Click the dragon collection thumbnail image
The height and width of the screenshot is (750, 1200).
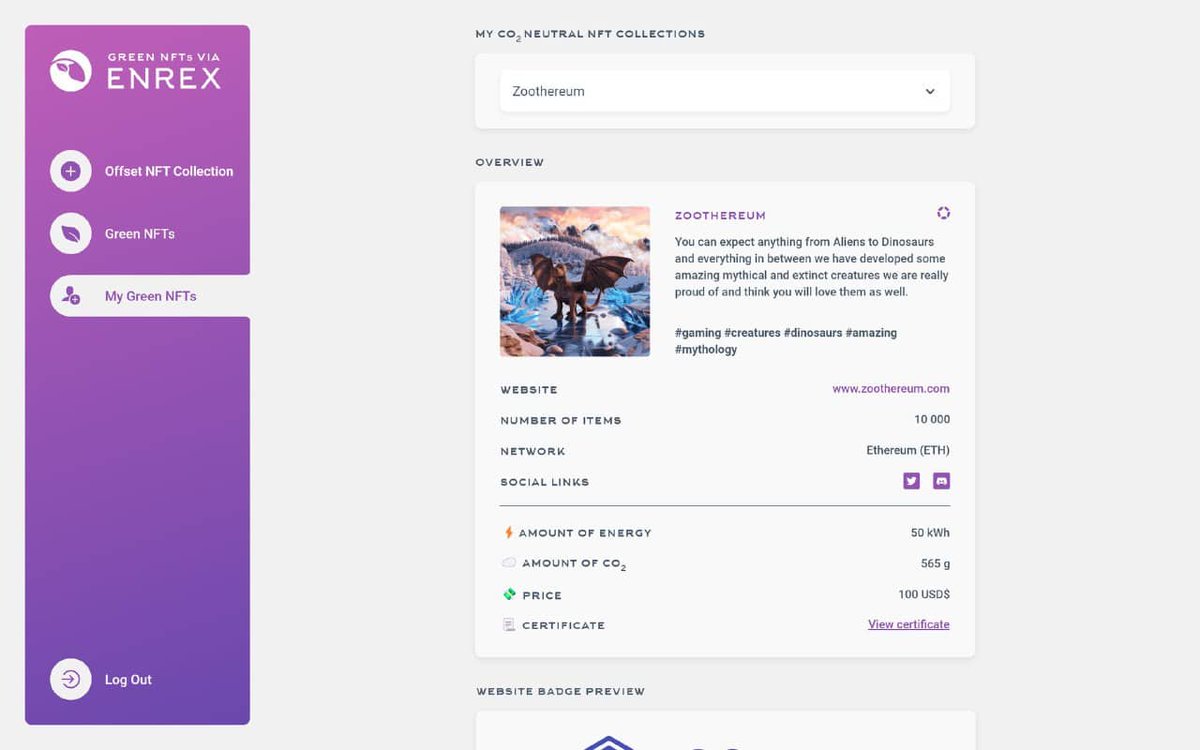pyautogui.click(x=575, y=281)
